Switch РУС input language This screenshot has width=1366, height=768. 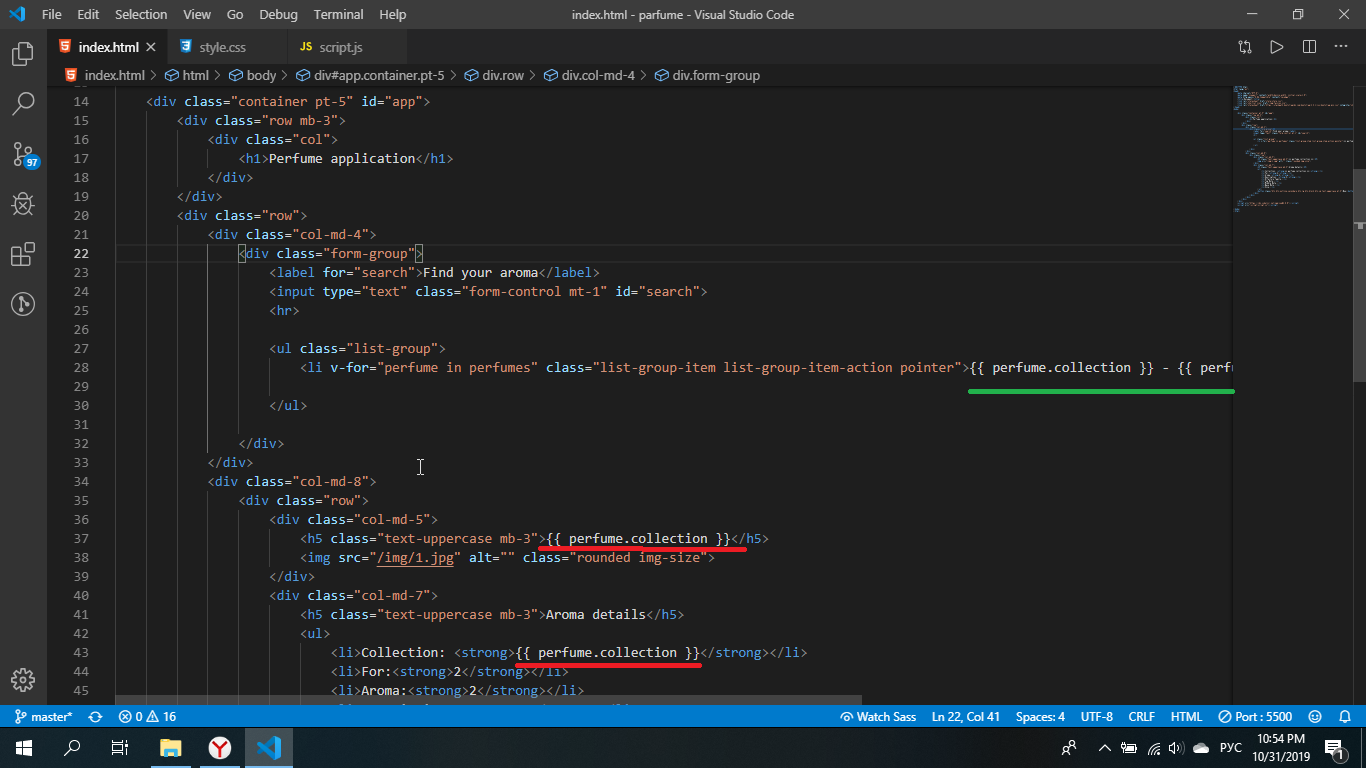[1231, 747]
